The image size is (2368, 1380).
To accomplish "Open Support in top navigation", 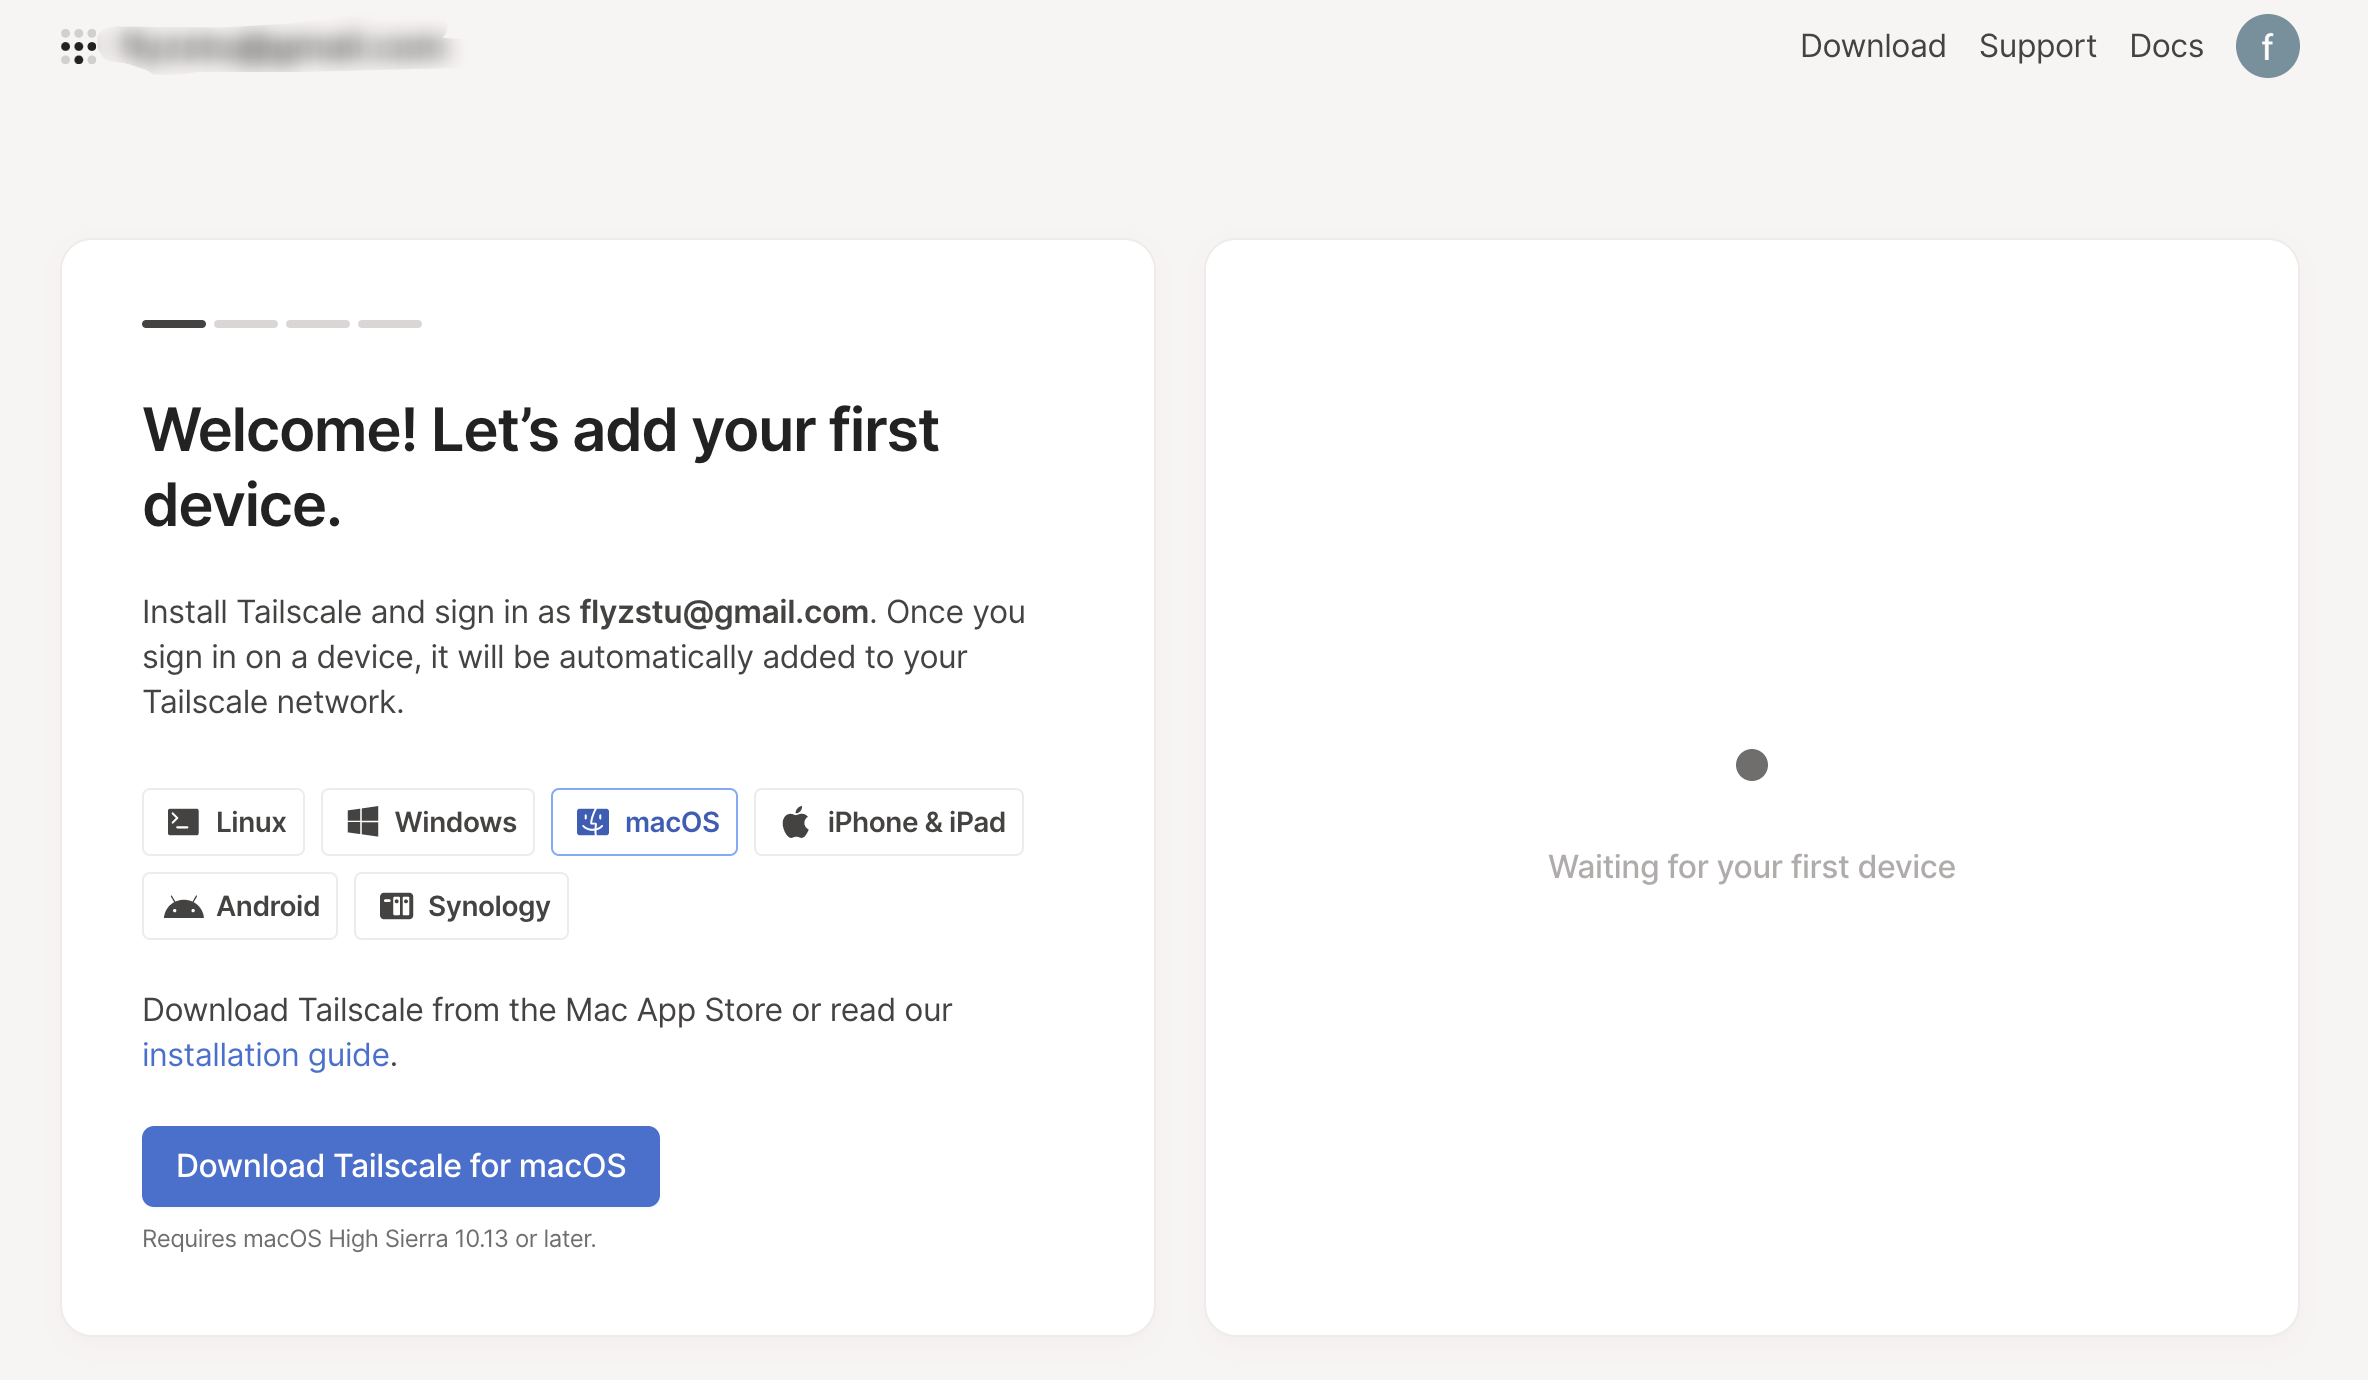I will click(2037, 46).
